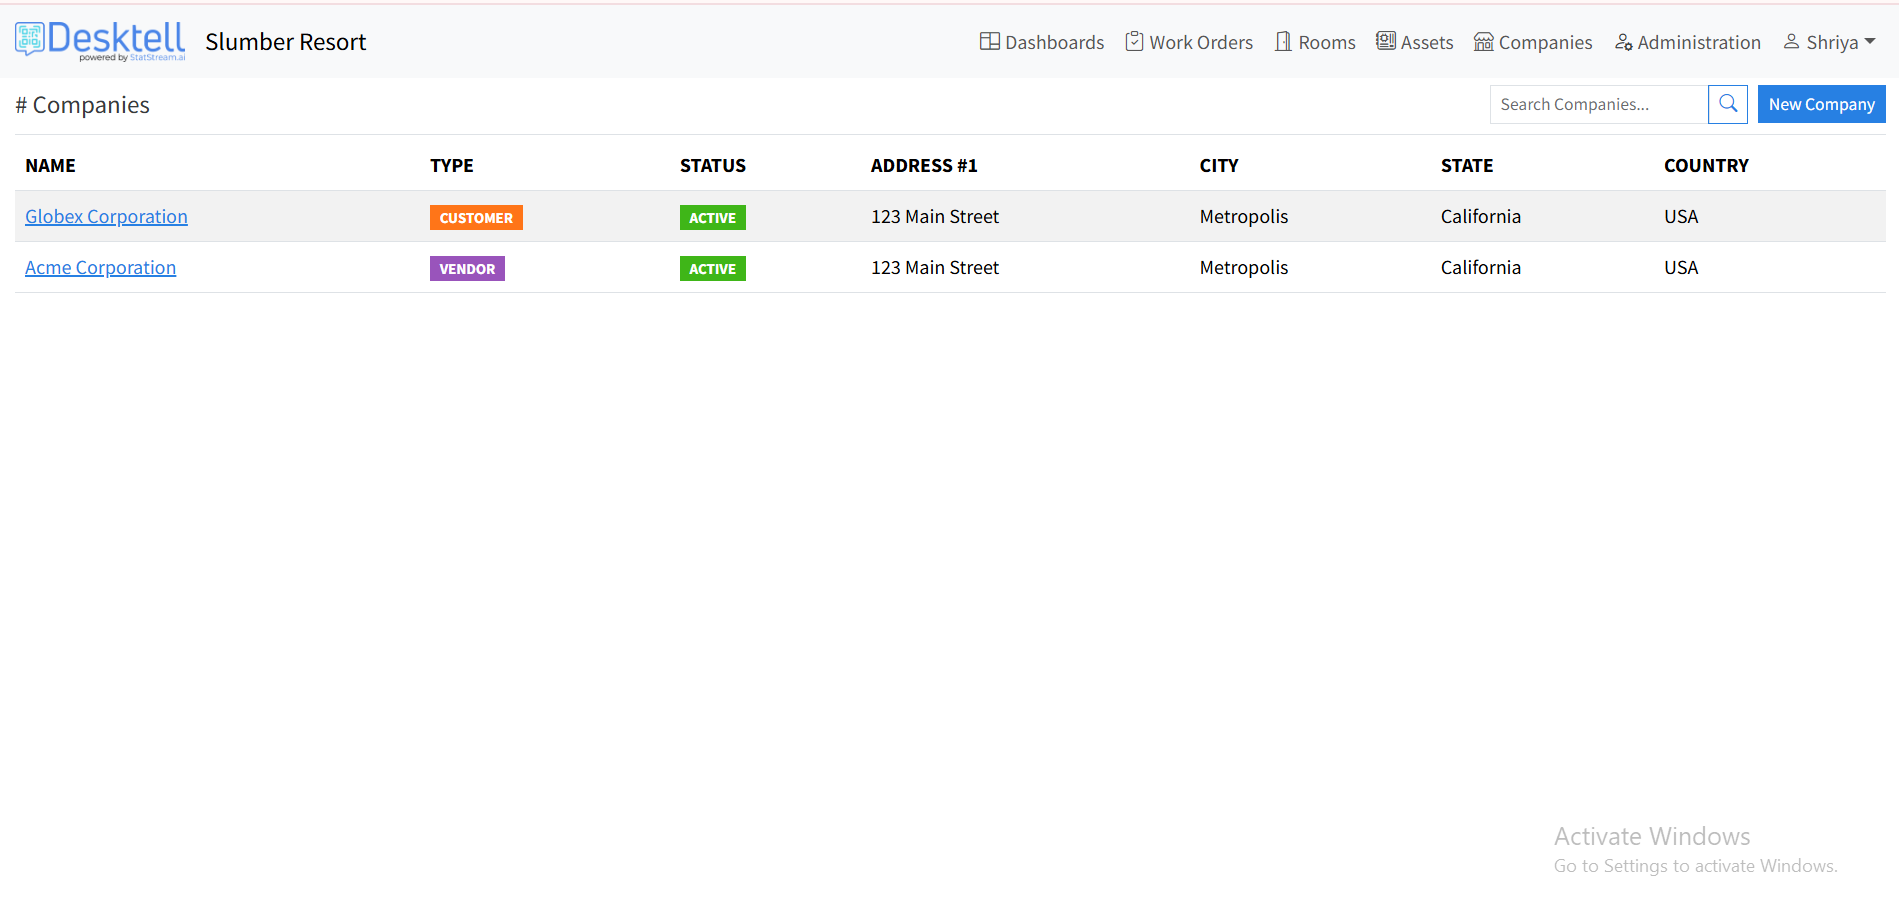The width and height of the screenshot is (1899, 924).
Task: Open the Acme Corporation link
Action: (100, 268)
